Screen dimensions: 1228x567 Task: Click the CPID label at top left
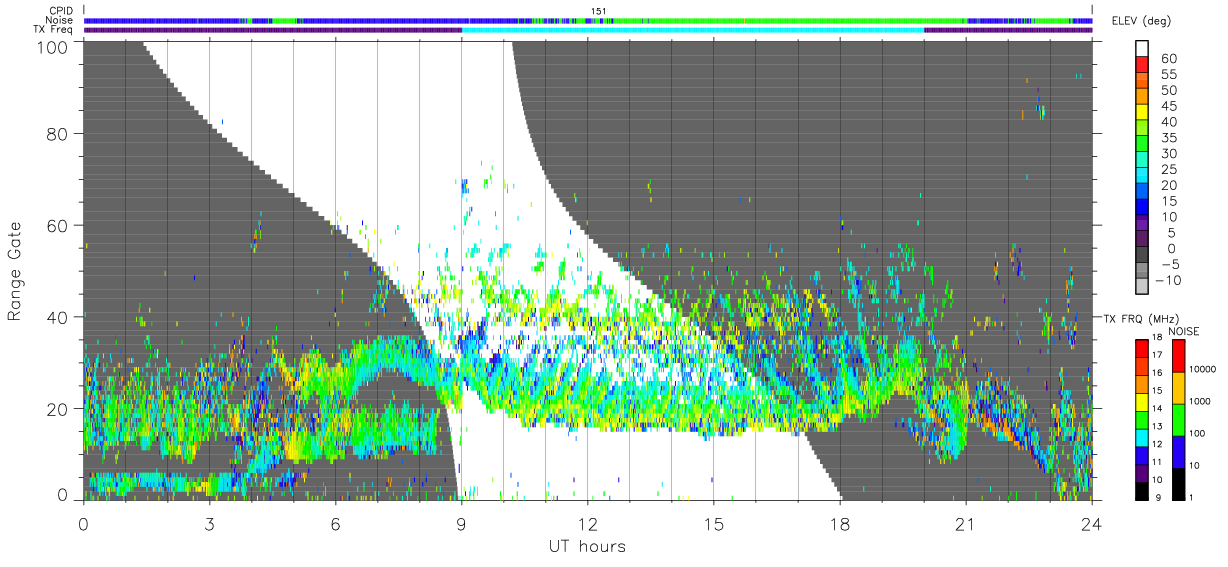(x=62, y=11)
